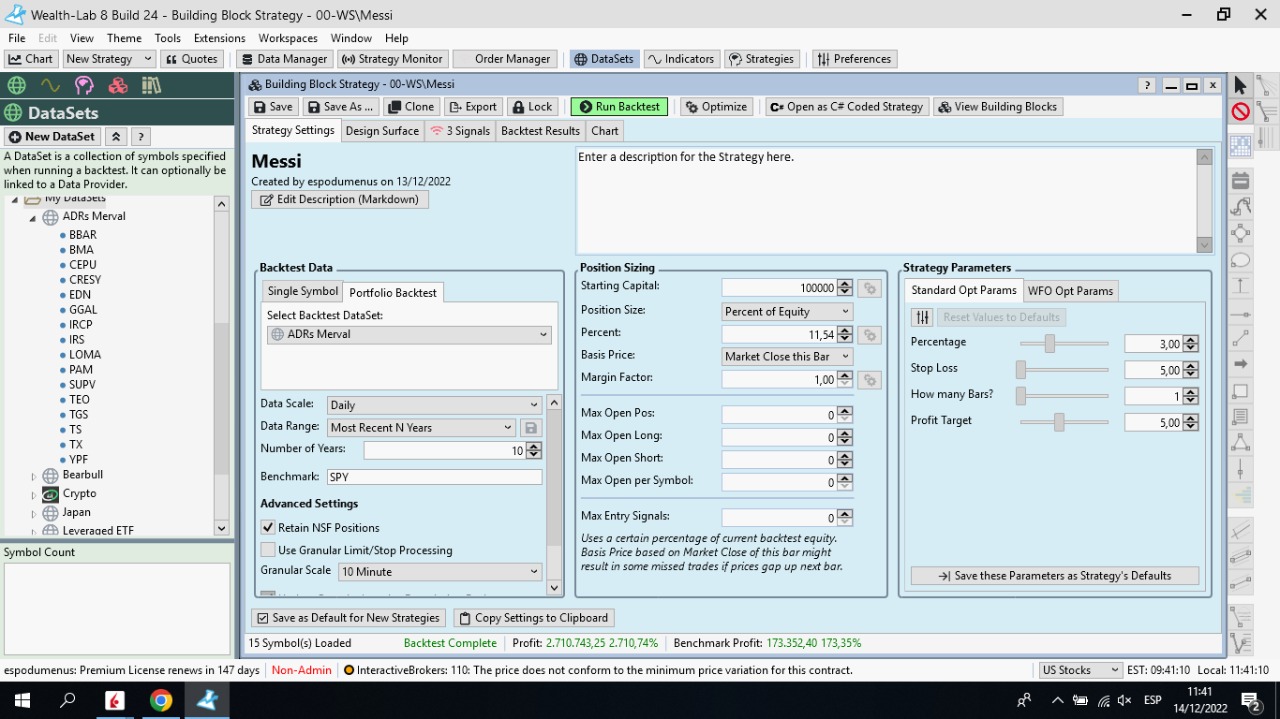Uncheck Retain NSF Positions
Viewport: 1280px width, 719px height.
[268, 528]
